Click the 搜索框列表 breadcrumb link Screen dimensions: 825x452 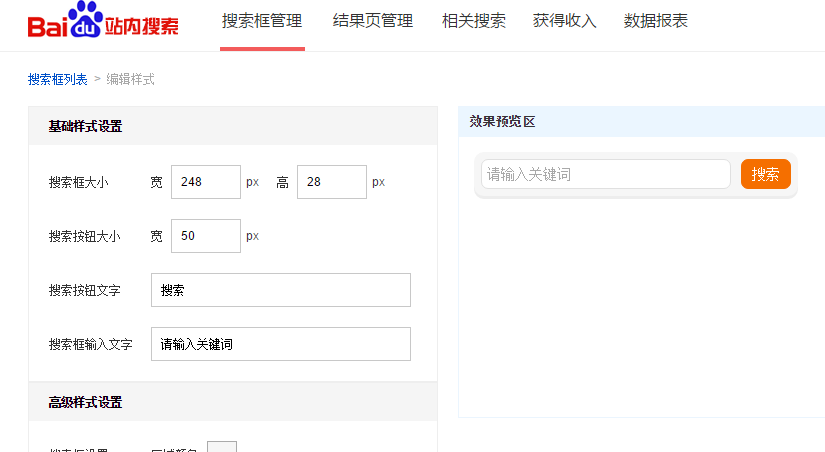[x=58, y=79]
